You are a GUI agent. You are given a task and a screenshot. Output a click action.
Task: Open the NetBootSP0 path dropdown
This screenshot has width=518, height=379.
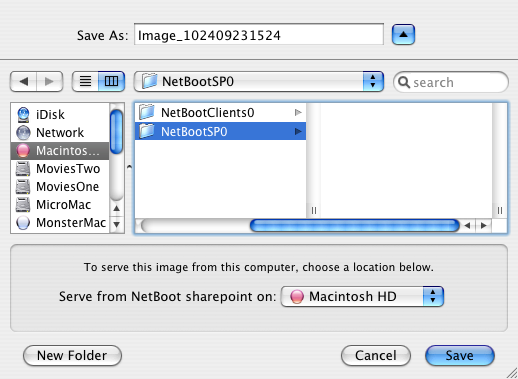259,81
